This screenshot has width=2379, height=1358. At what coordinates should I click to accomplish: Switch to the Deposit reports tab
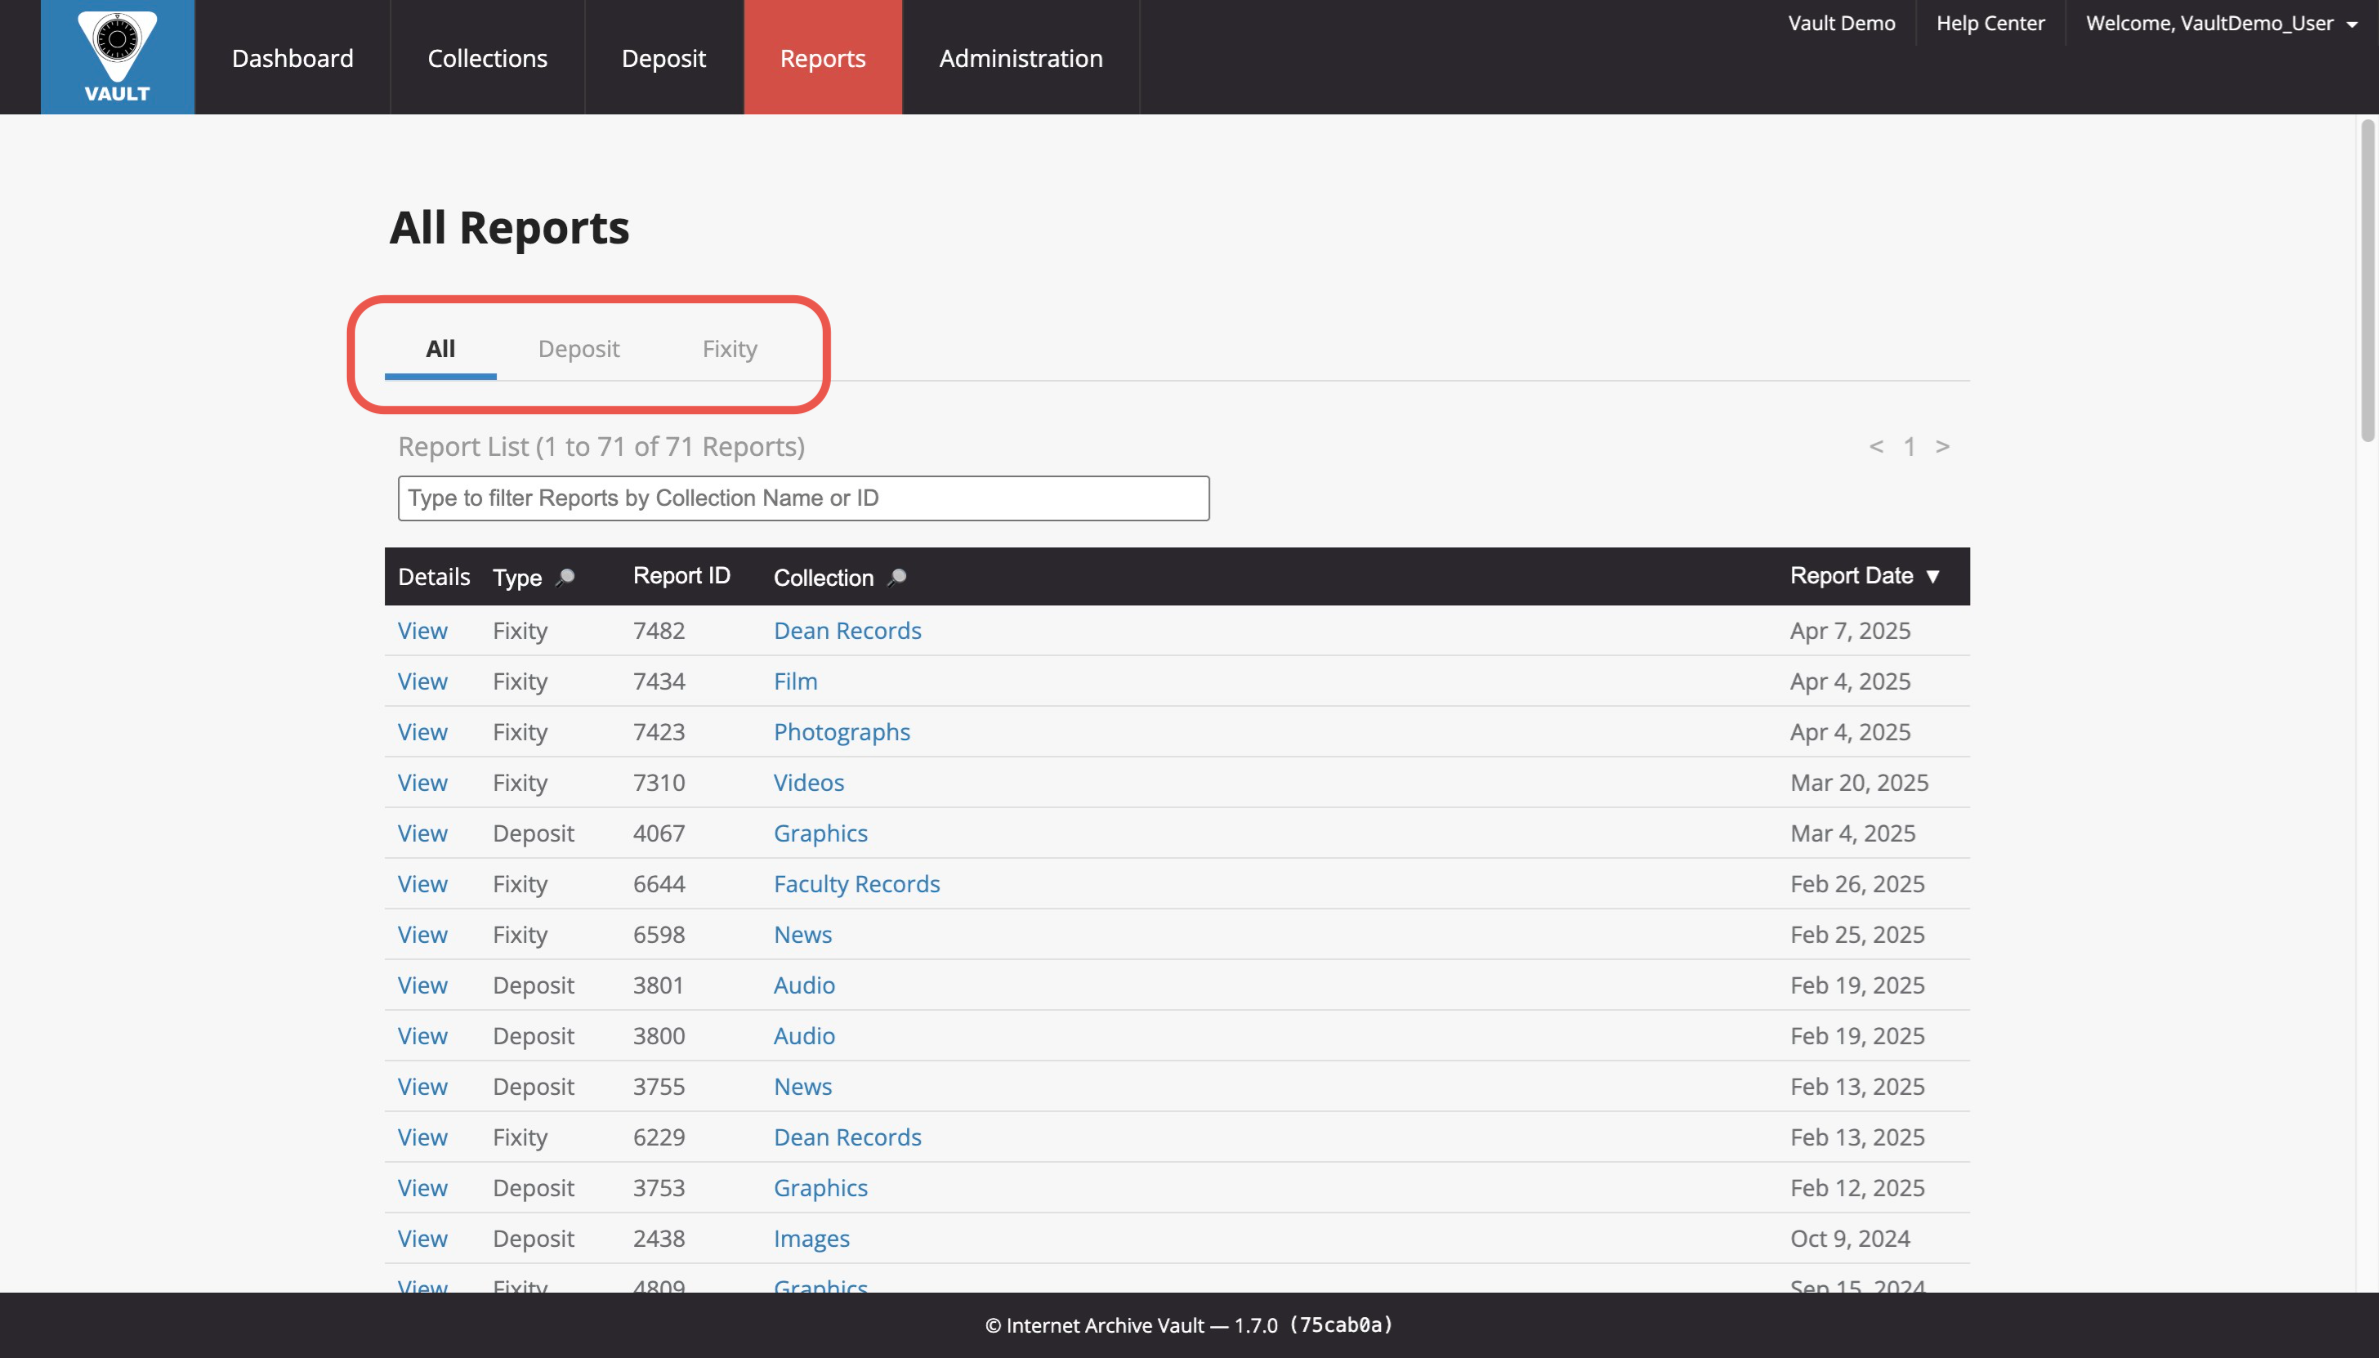pos(579,349)
